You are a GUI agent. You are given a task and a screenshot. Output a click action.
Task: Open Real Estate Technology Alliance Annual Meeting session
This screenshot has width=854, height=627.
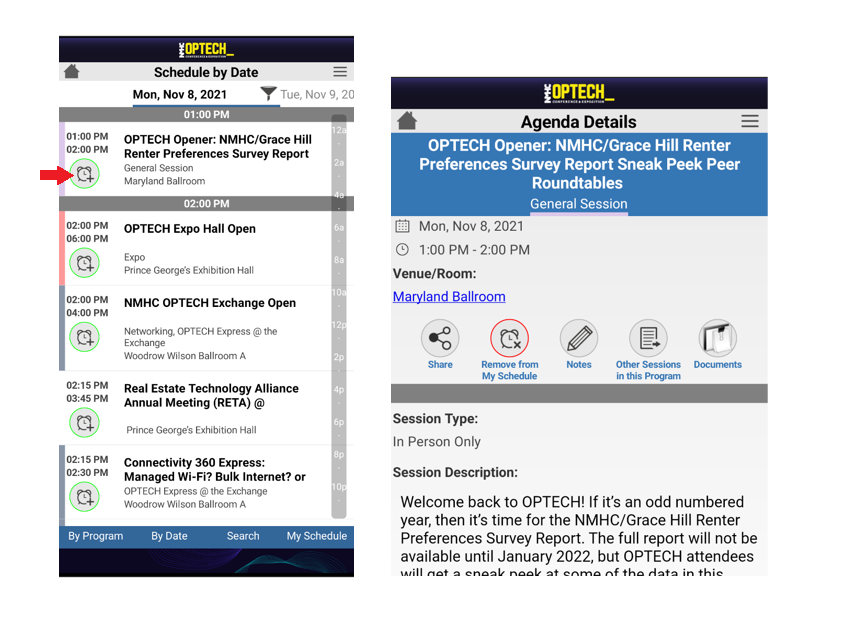pyautogui.click(x=211, y=395)
